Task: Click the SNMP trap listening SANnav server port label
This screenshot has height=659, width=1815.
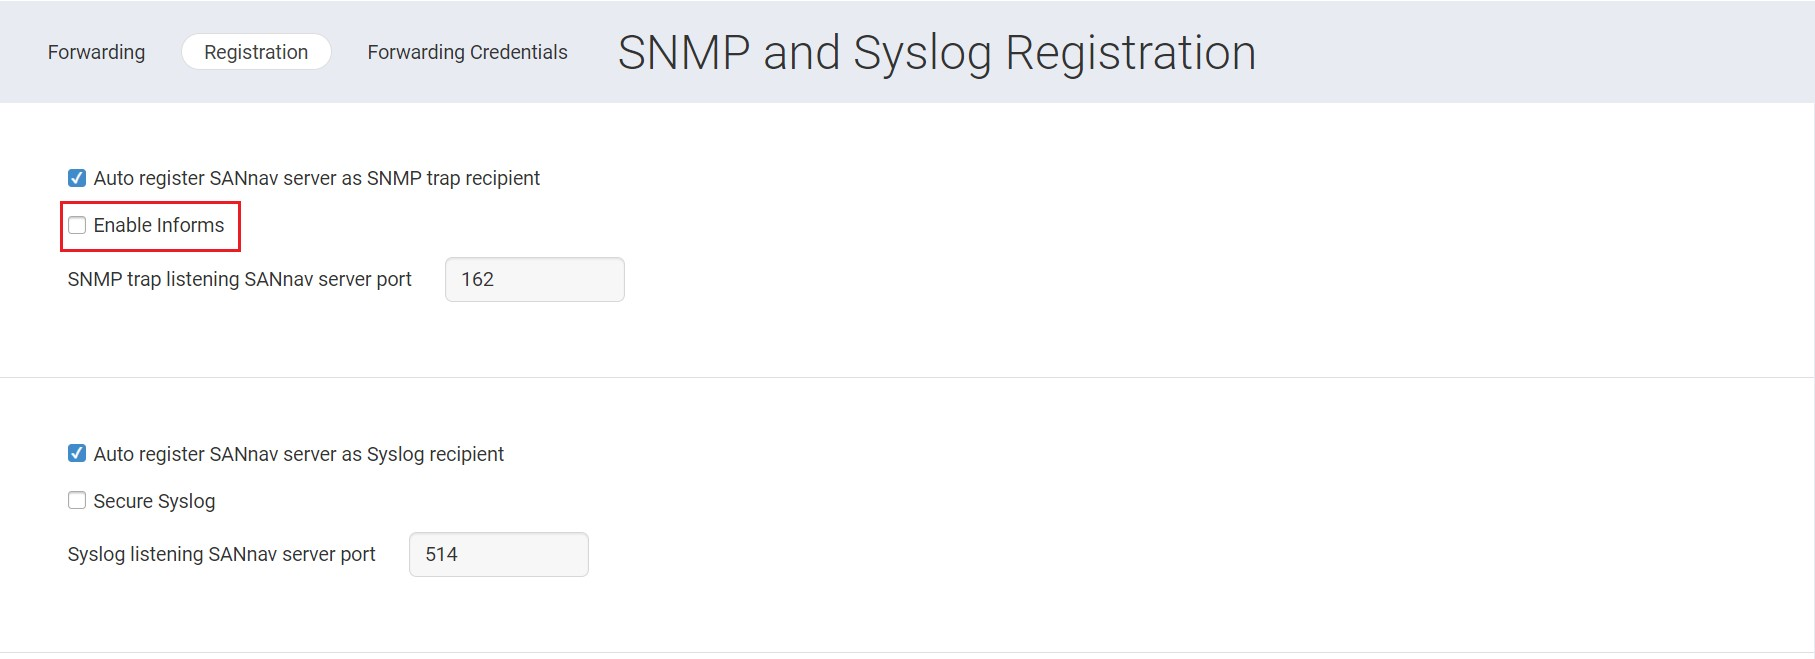Action: pyautogui.click(x=239, y=279)
